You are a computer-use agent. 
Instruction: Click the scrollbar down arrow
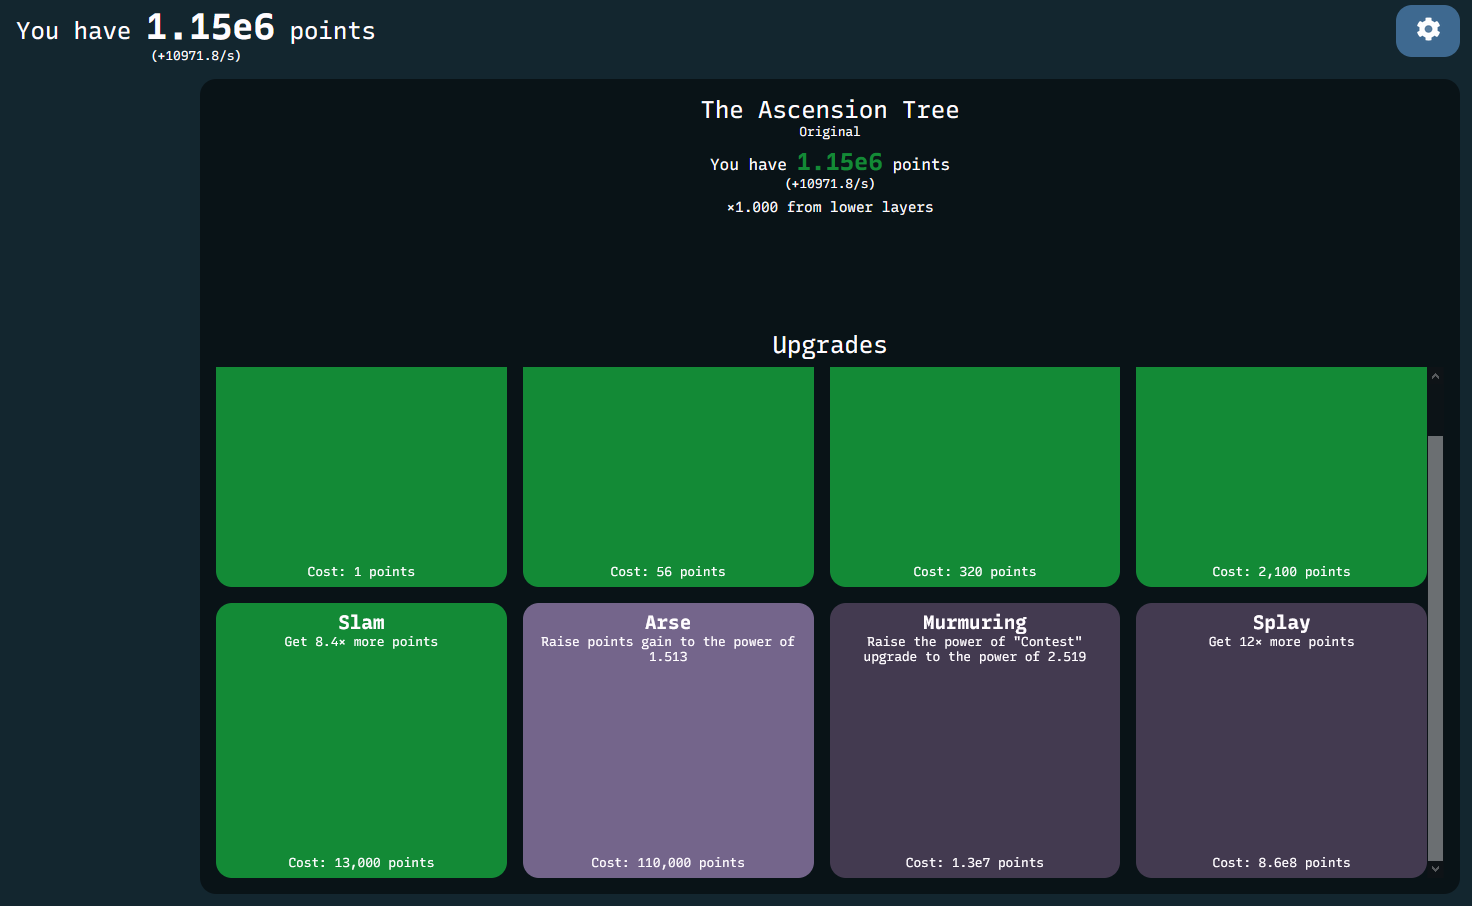click(1436, 869)
